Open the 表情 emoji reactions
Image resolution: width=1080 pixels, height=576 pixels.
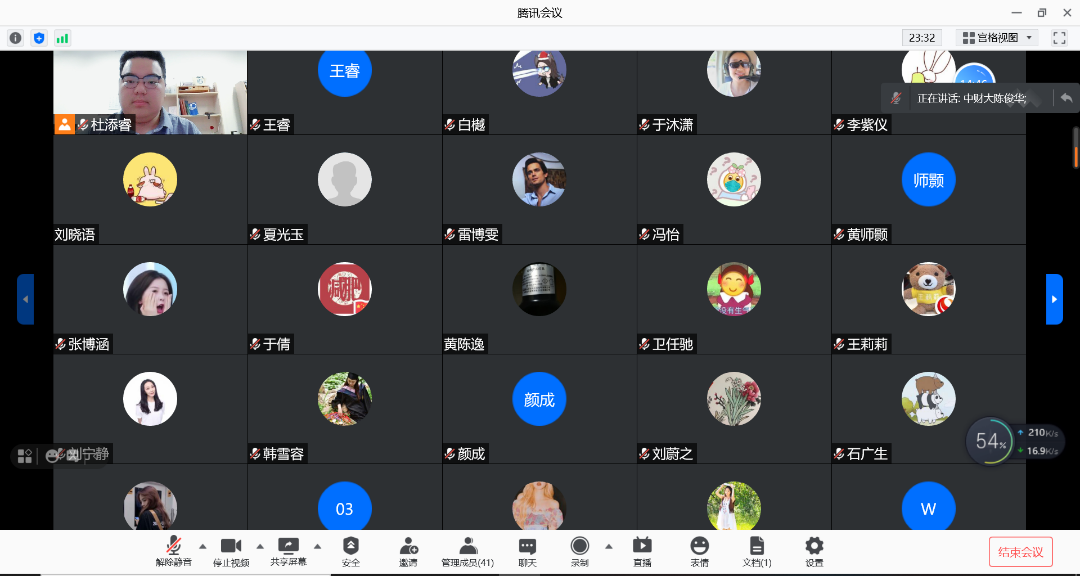pyautogui.click(x=699, y=551)
